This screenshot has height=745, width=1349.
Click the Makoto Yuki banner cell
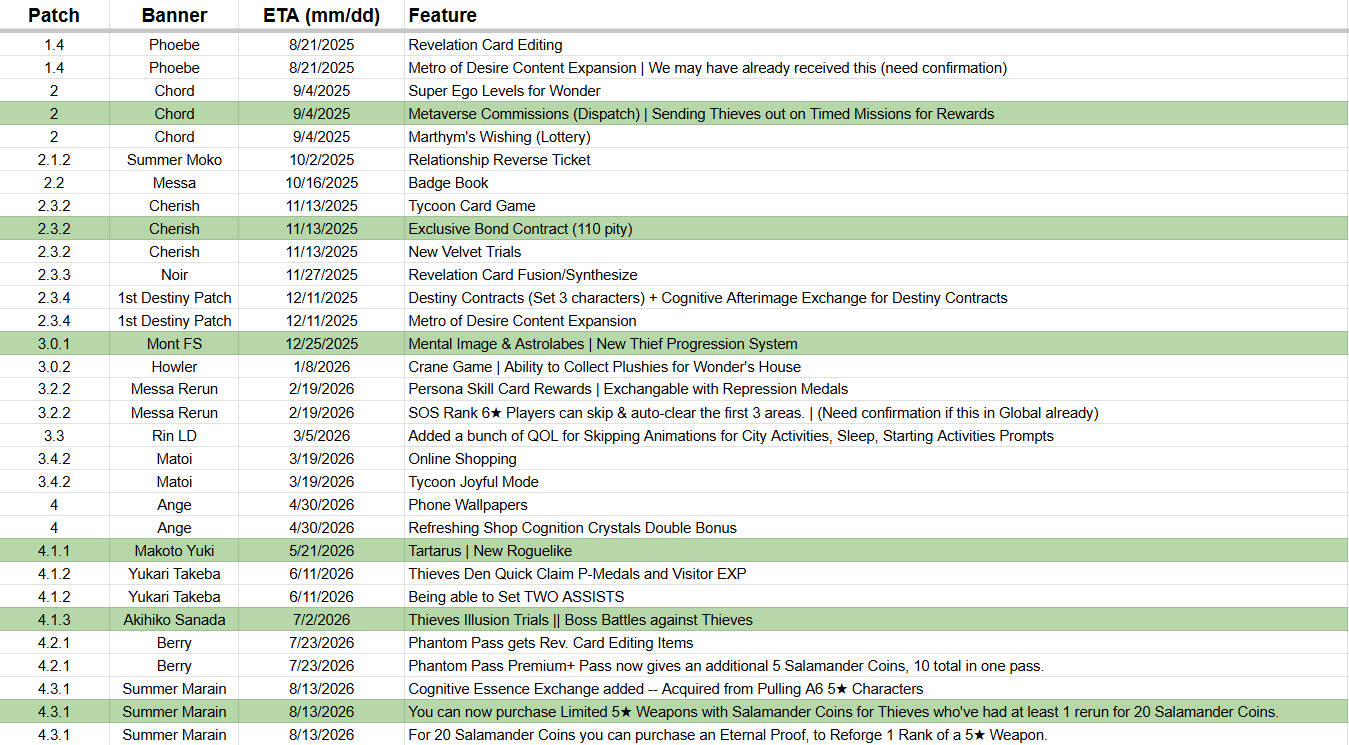point(174,551)
